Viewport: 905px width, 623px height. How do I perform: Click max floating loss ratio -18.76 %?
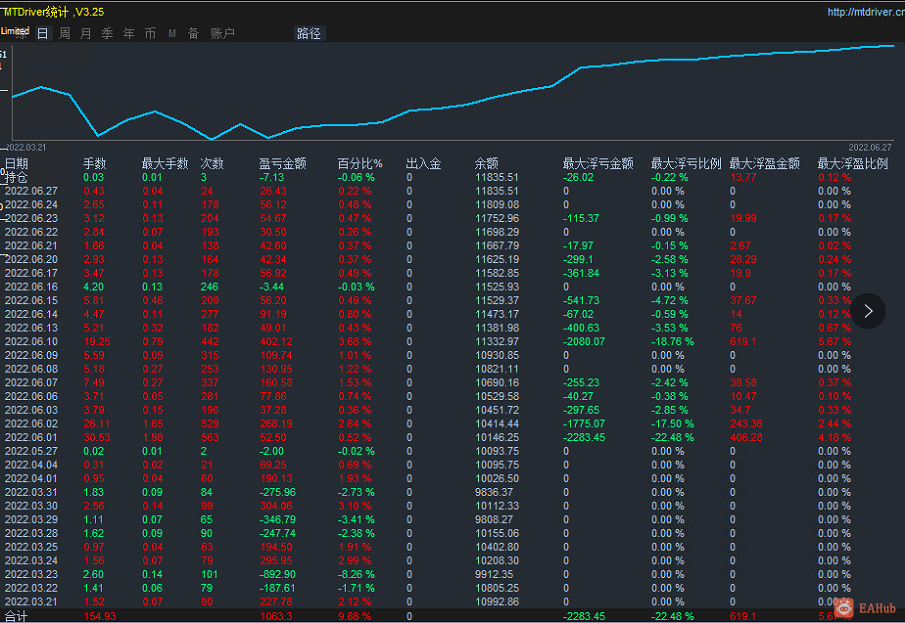point(672,342)
